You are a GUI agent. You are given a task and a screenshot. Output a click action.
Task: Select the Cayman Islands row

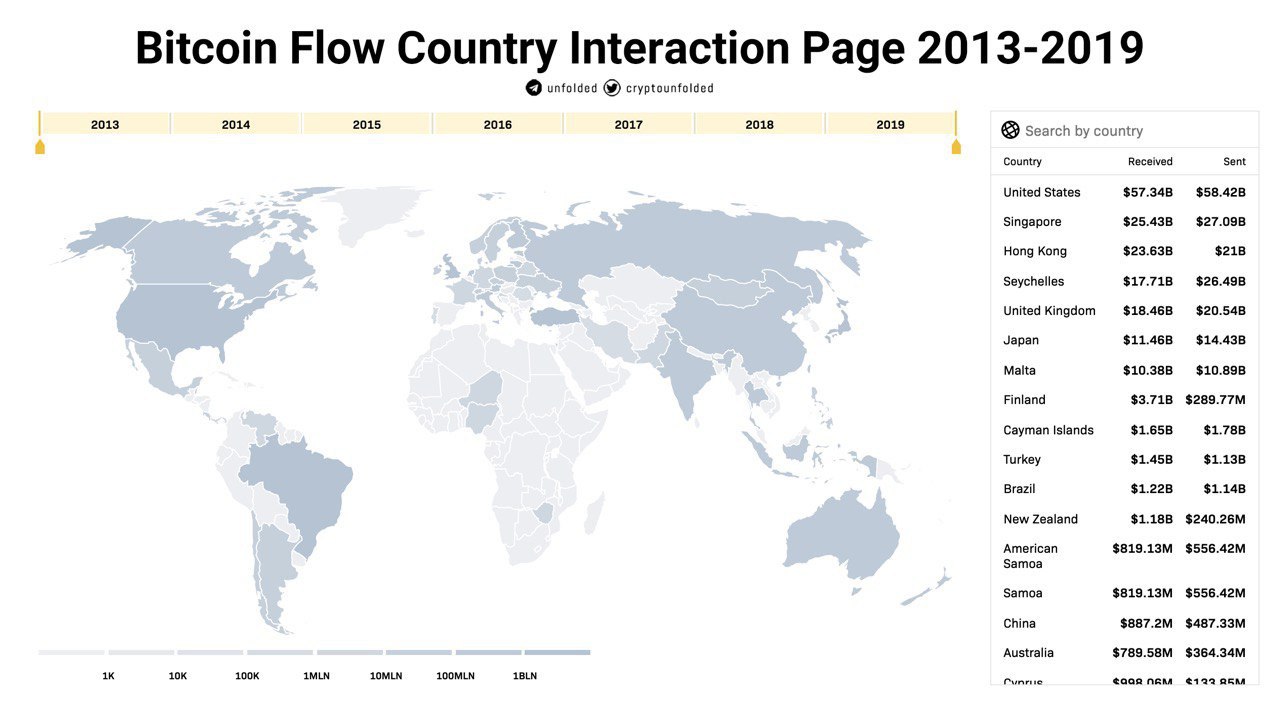pos(1125,429)
